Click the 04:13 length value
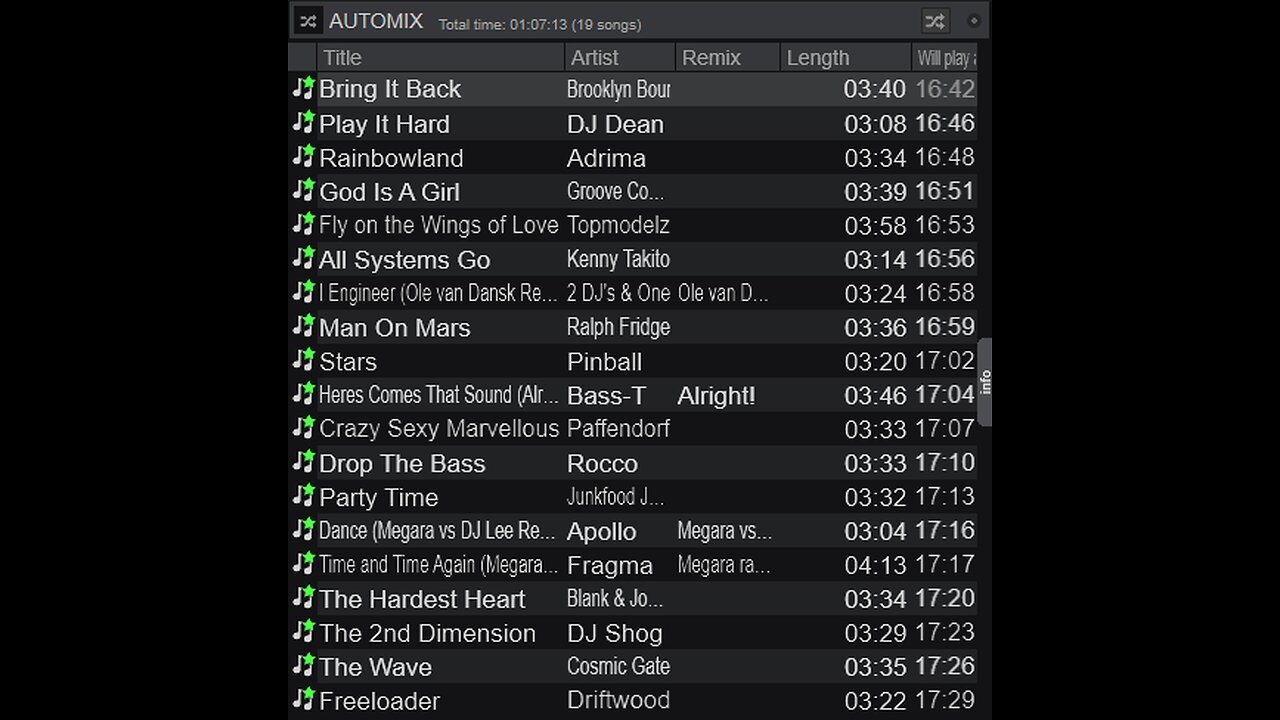The image size is (1280, 720). (875, 566)
